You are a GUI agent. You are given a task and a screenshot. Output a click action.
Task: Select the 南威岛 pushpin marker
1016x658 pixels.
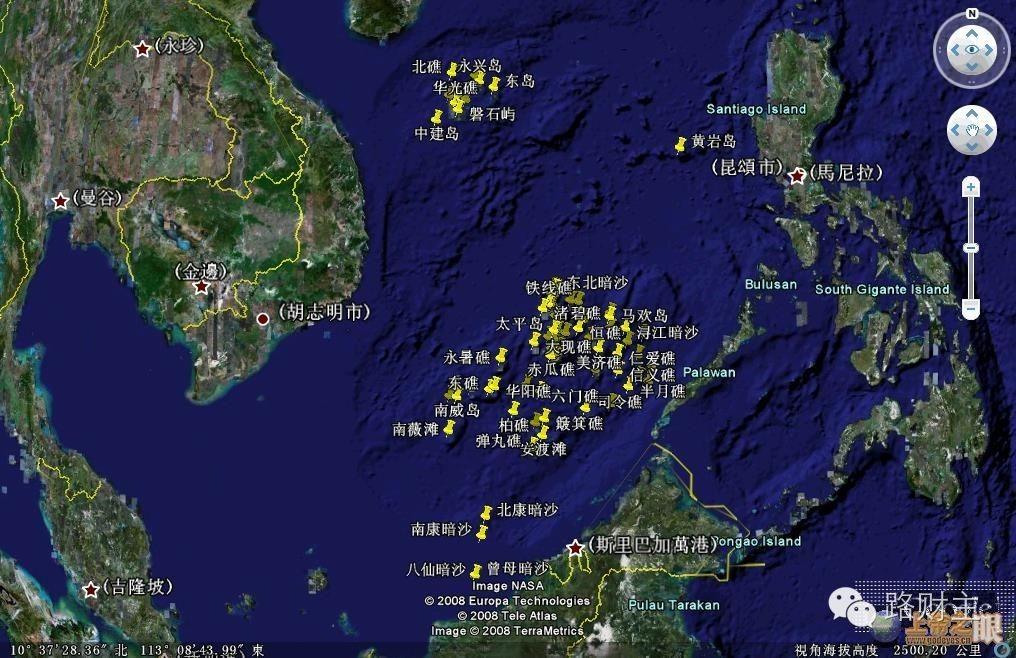pos(456,396)
